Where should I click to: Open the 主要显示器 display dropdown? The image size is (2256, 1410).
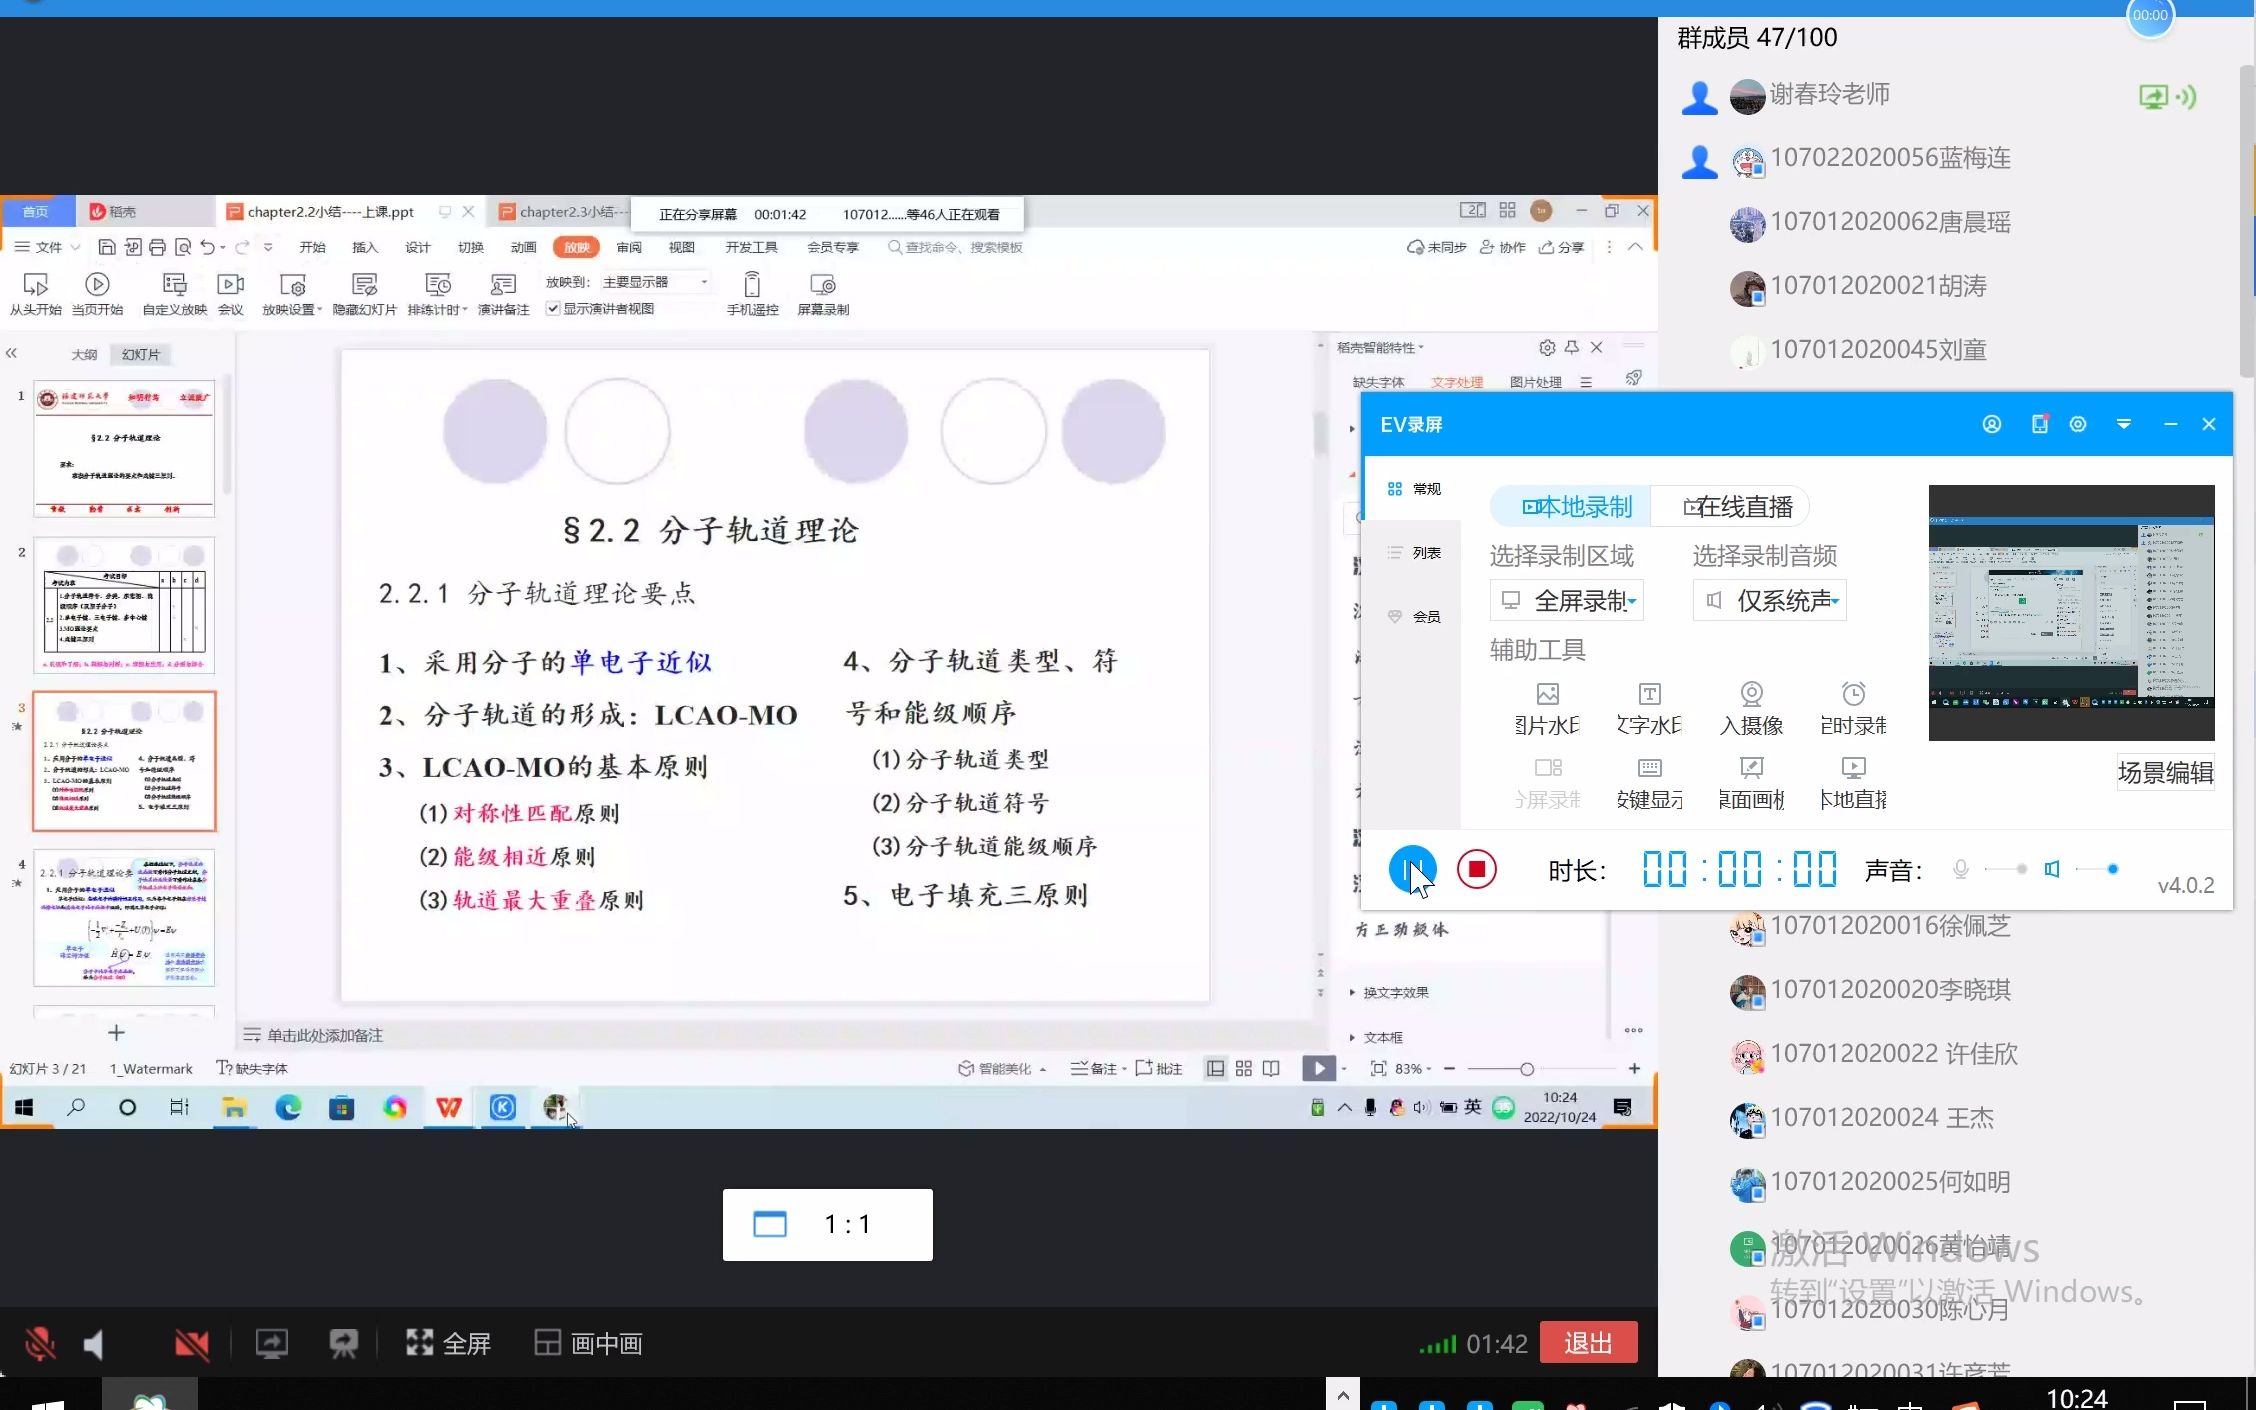click(x=656, y=282)
